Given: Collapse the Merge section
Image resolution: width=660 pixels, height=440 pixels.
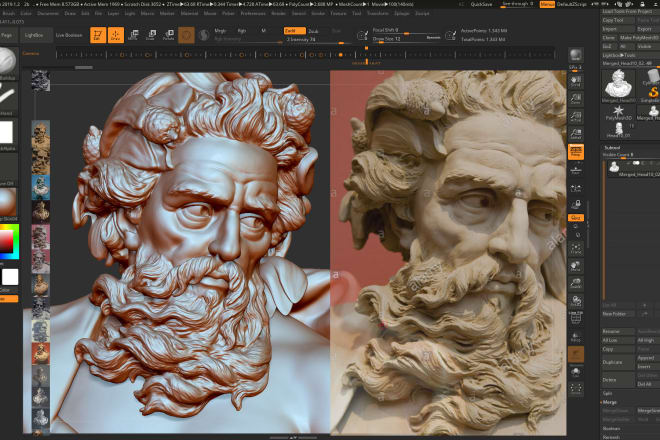Looking at the screenshot, I should (x=609, y=402).
